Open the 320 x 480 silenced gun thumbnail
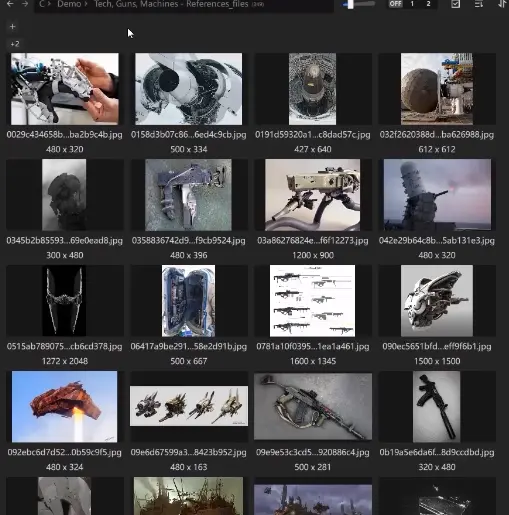This screenshot has width=509, height=515. point(436,407)
